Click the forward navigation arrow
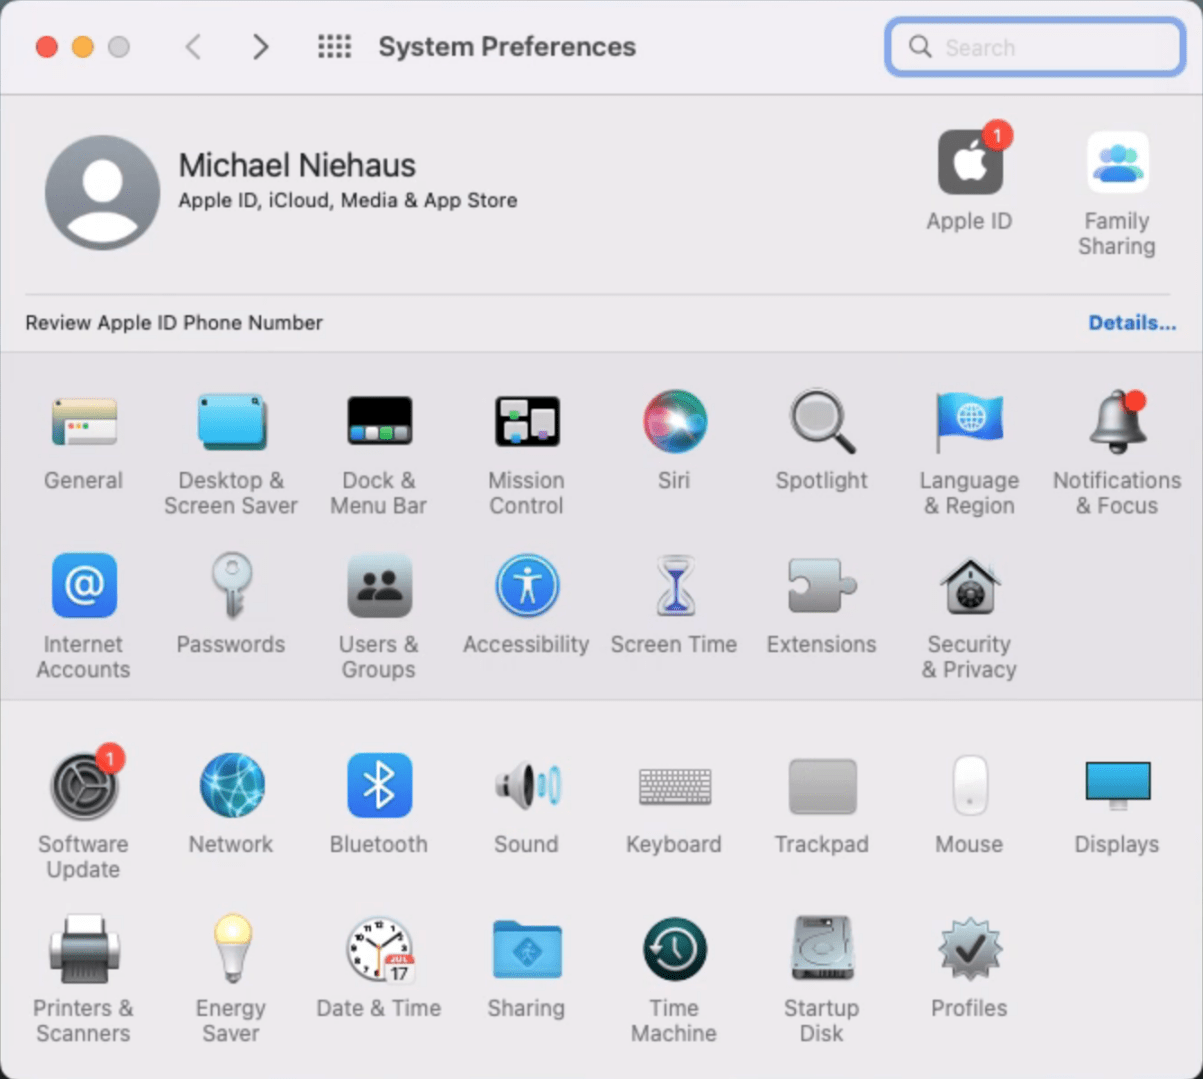 click(260, 47)
